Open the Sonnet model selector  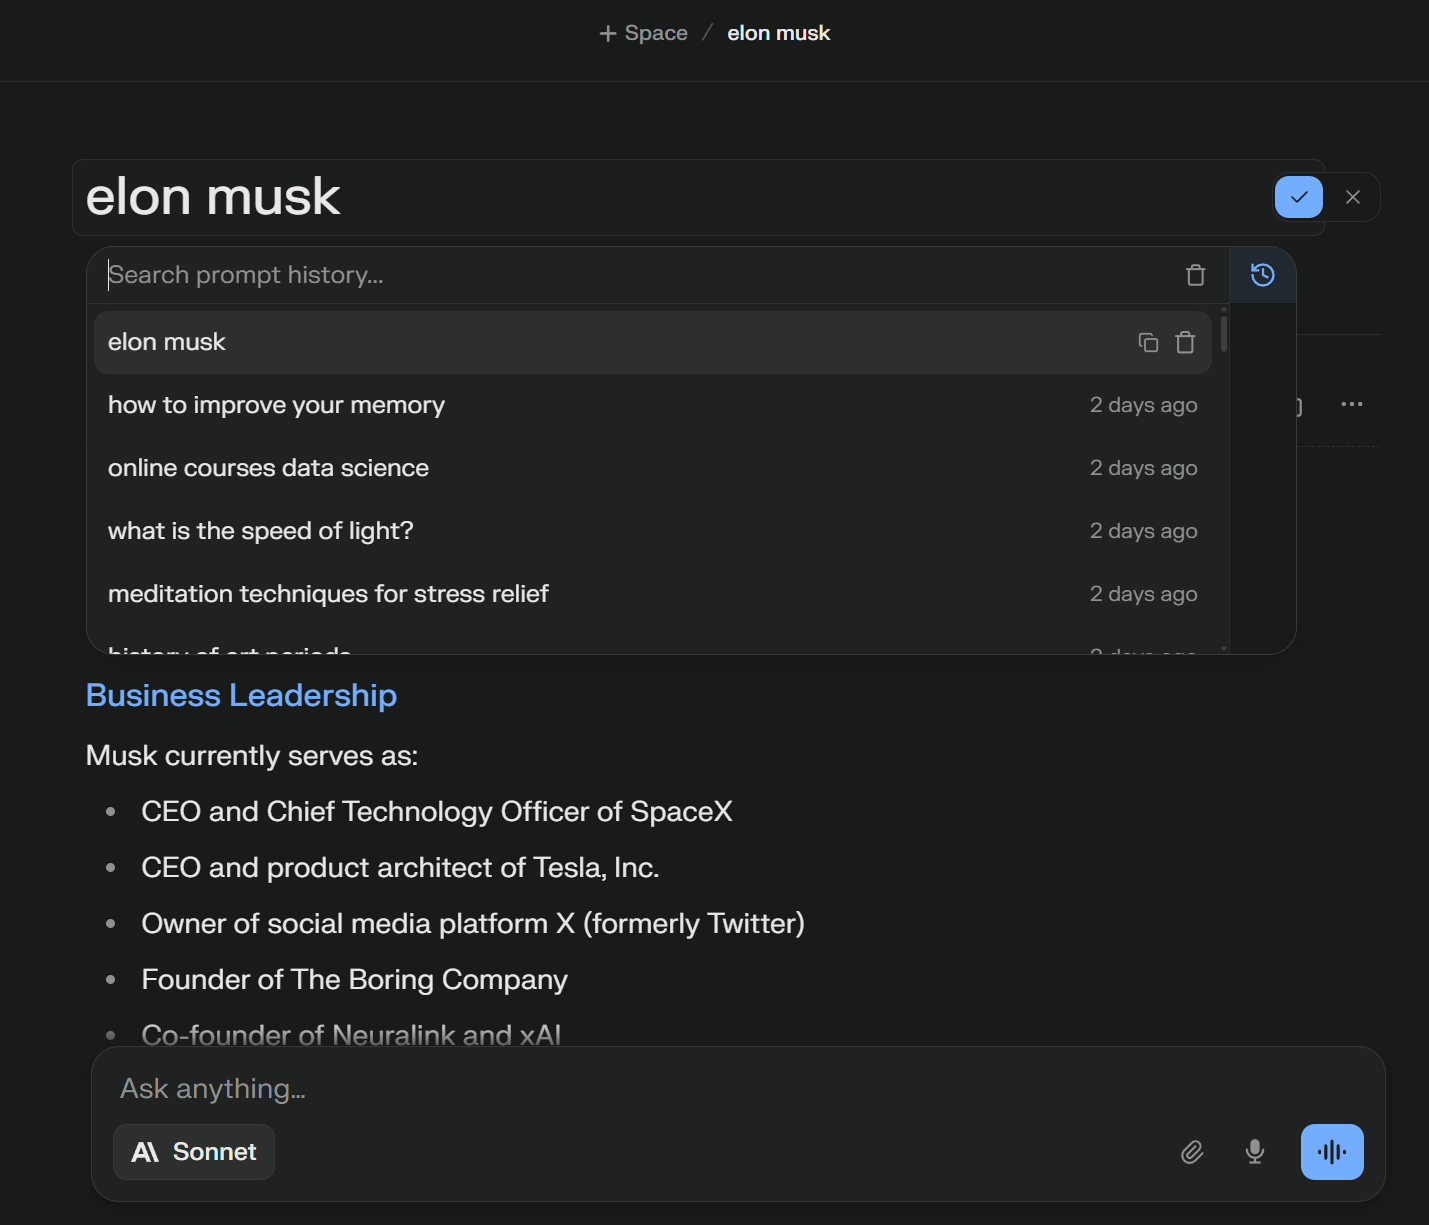194,1152
